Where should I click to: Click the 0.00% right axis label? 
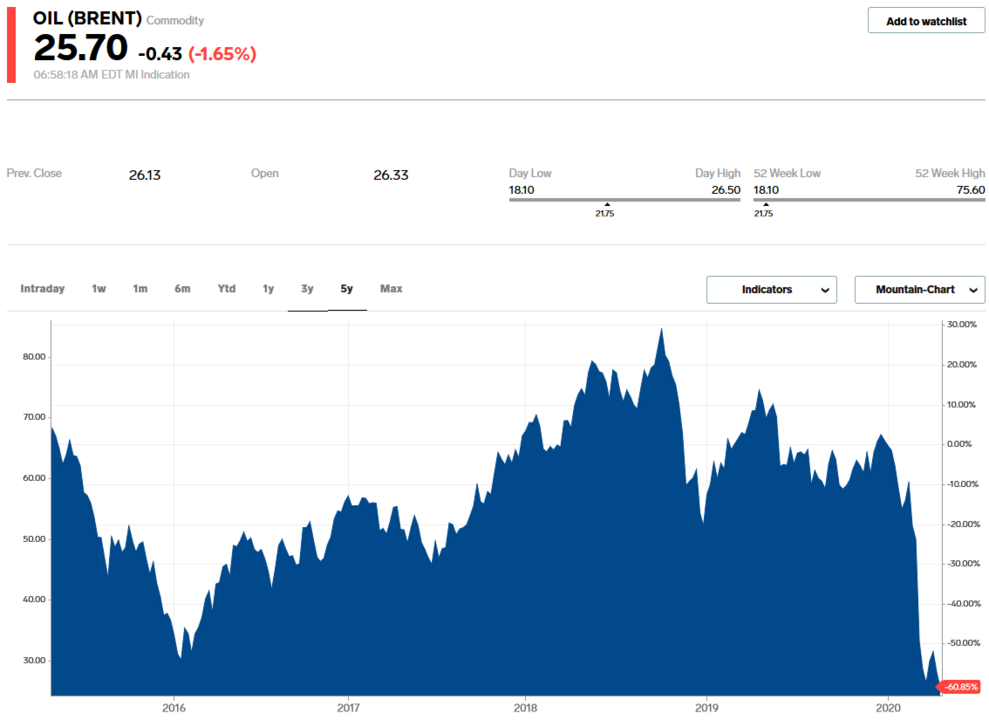(x=959, y=444)
